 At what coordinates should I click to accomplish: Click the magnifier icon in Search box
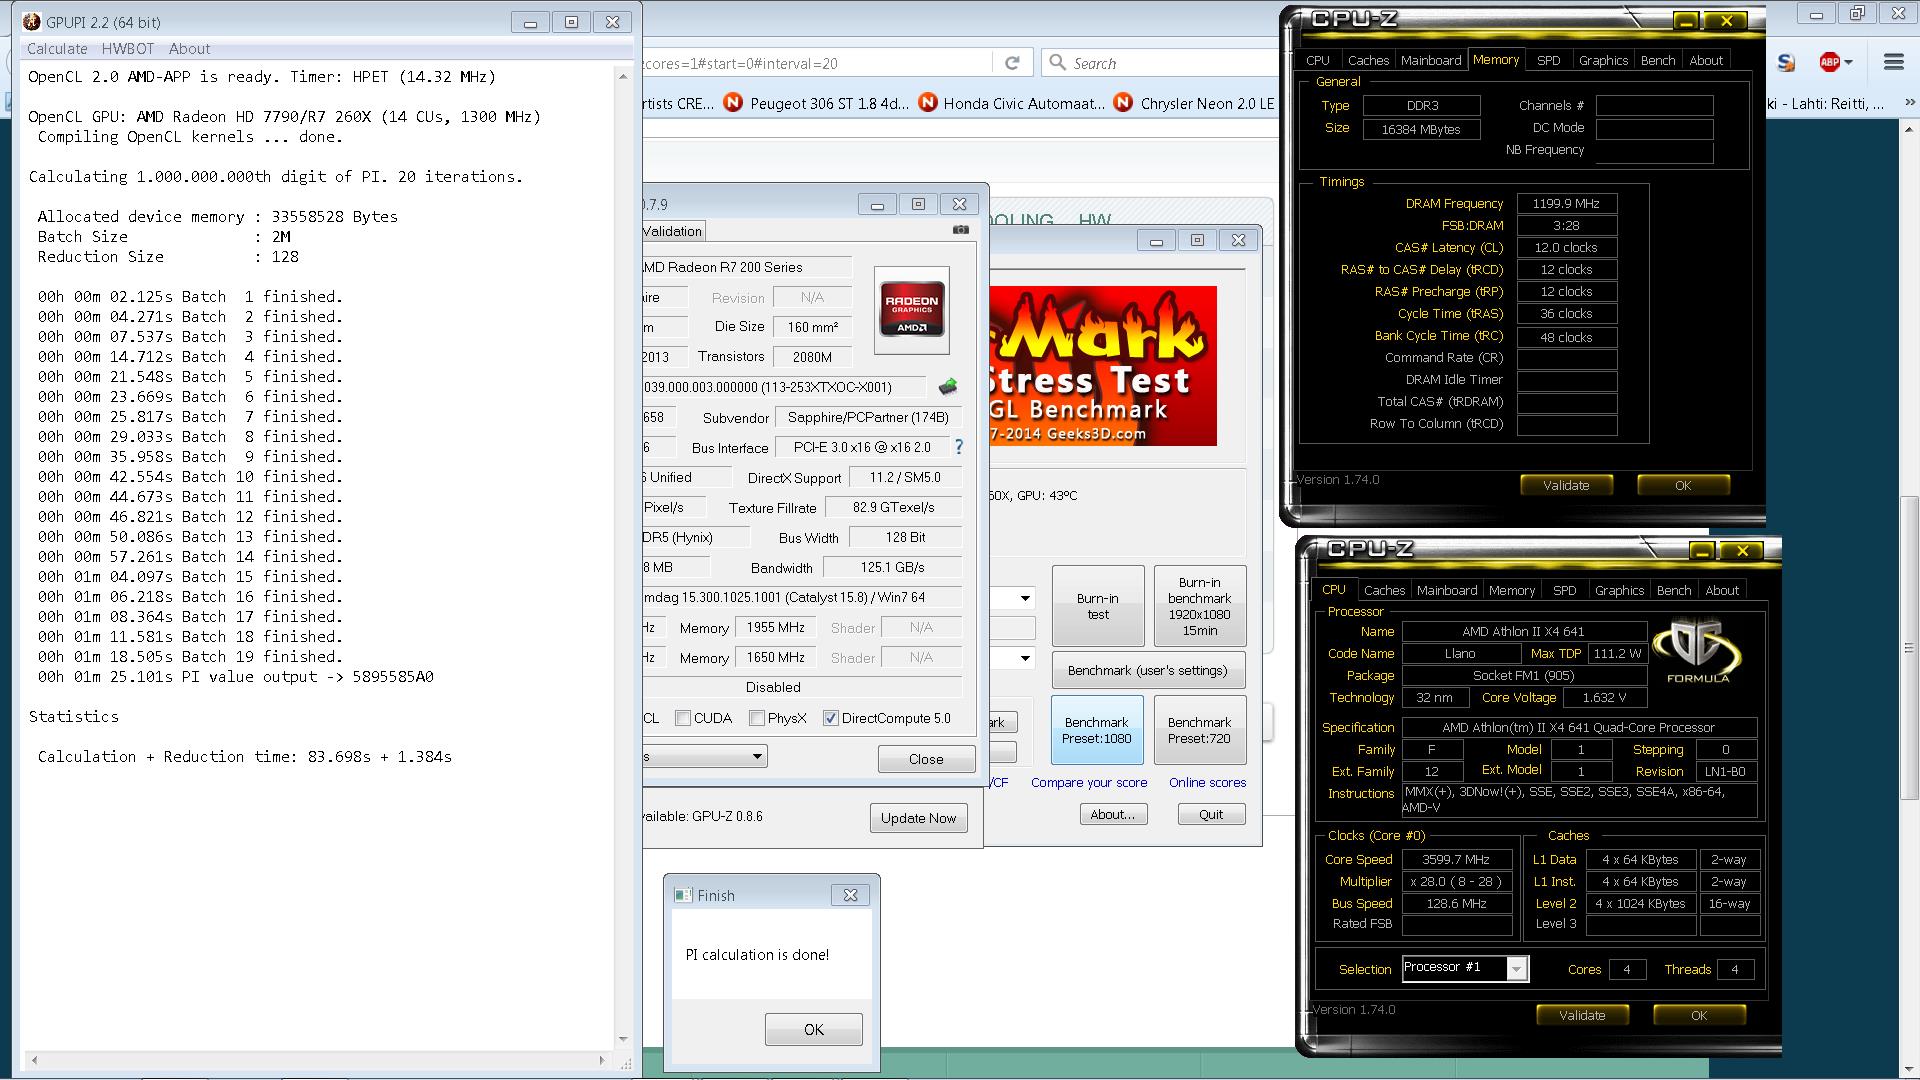[x=1057, y=63]
